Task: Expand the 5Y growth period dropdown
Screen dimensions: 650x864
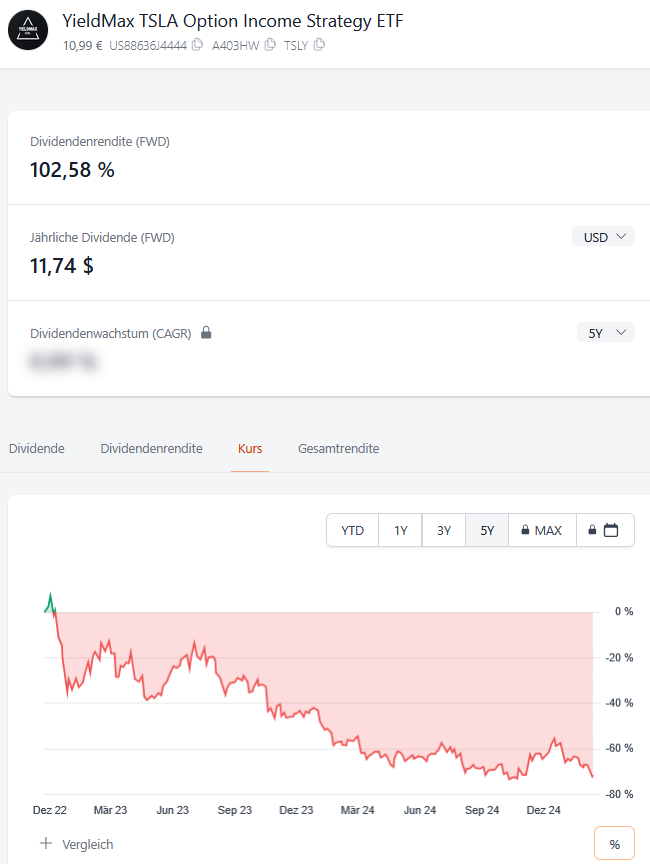Action: click(605, 333)
